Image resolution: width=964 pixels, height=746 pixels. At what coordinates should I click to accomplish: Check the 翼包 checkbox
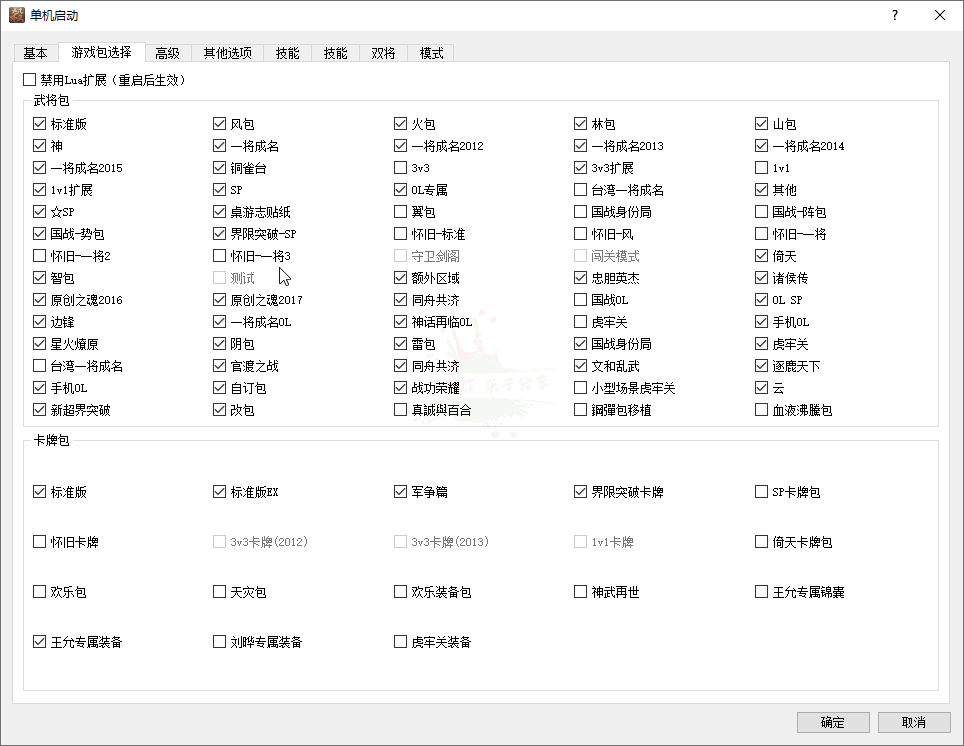pos(401,212)
